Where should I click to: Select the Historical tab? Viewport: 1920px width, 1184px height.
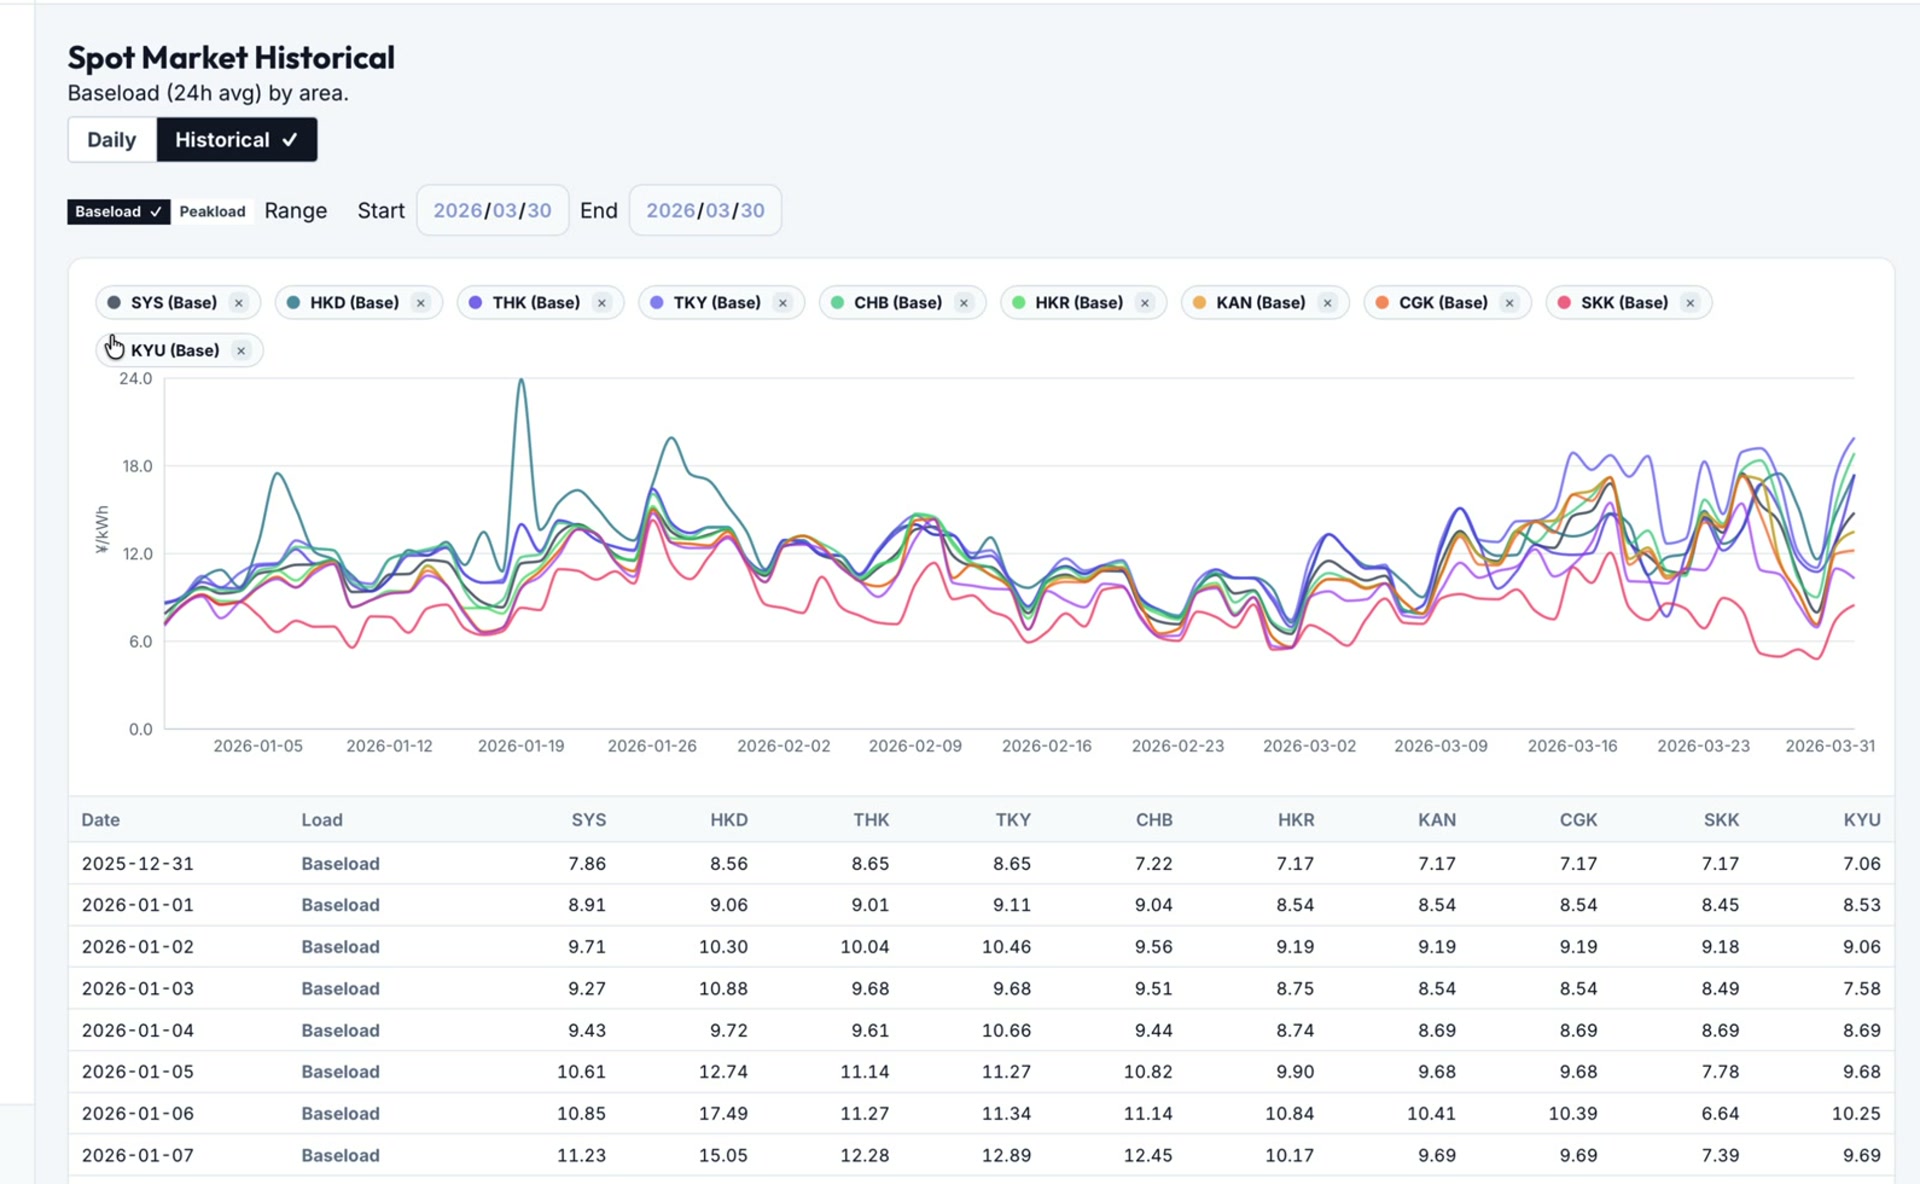[x=236, y=139]
